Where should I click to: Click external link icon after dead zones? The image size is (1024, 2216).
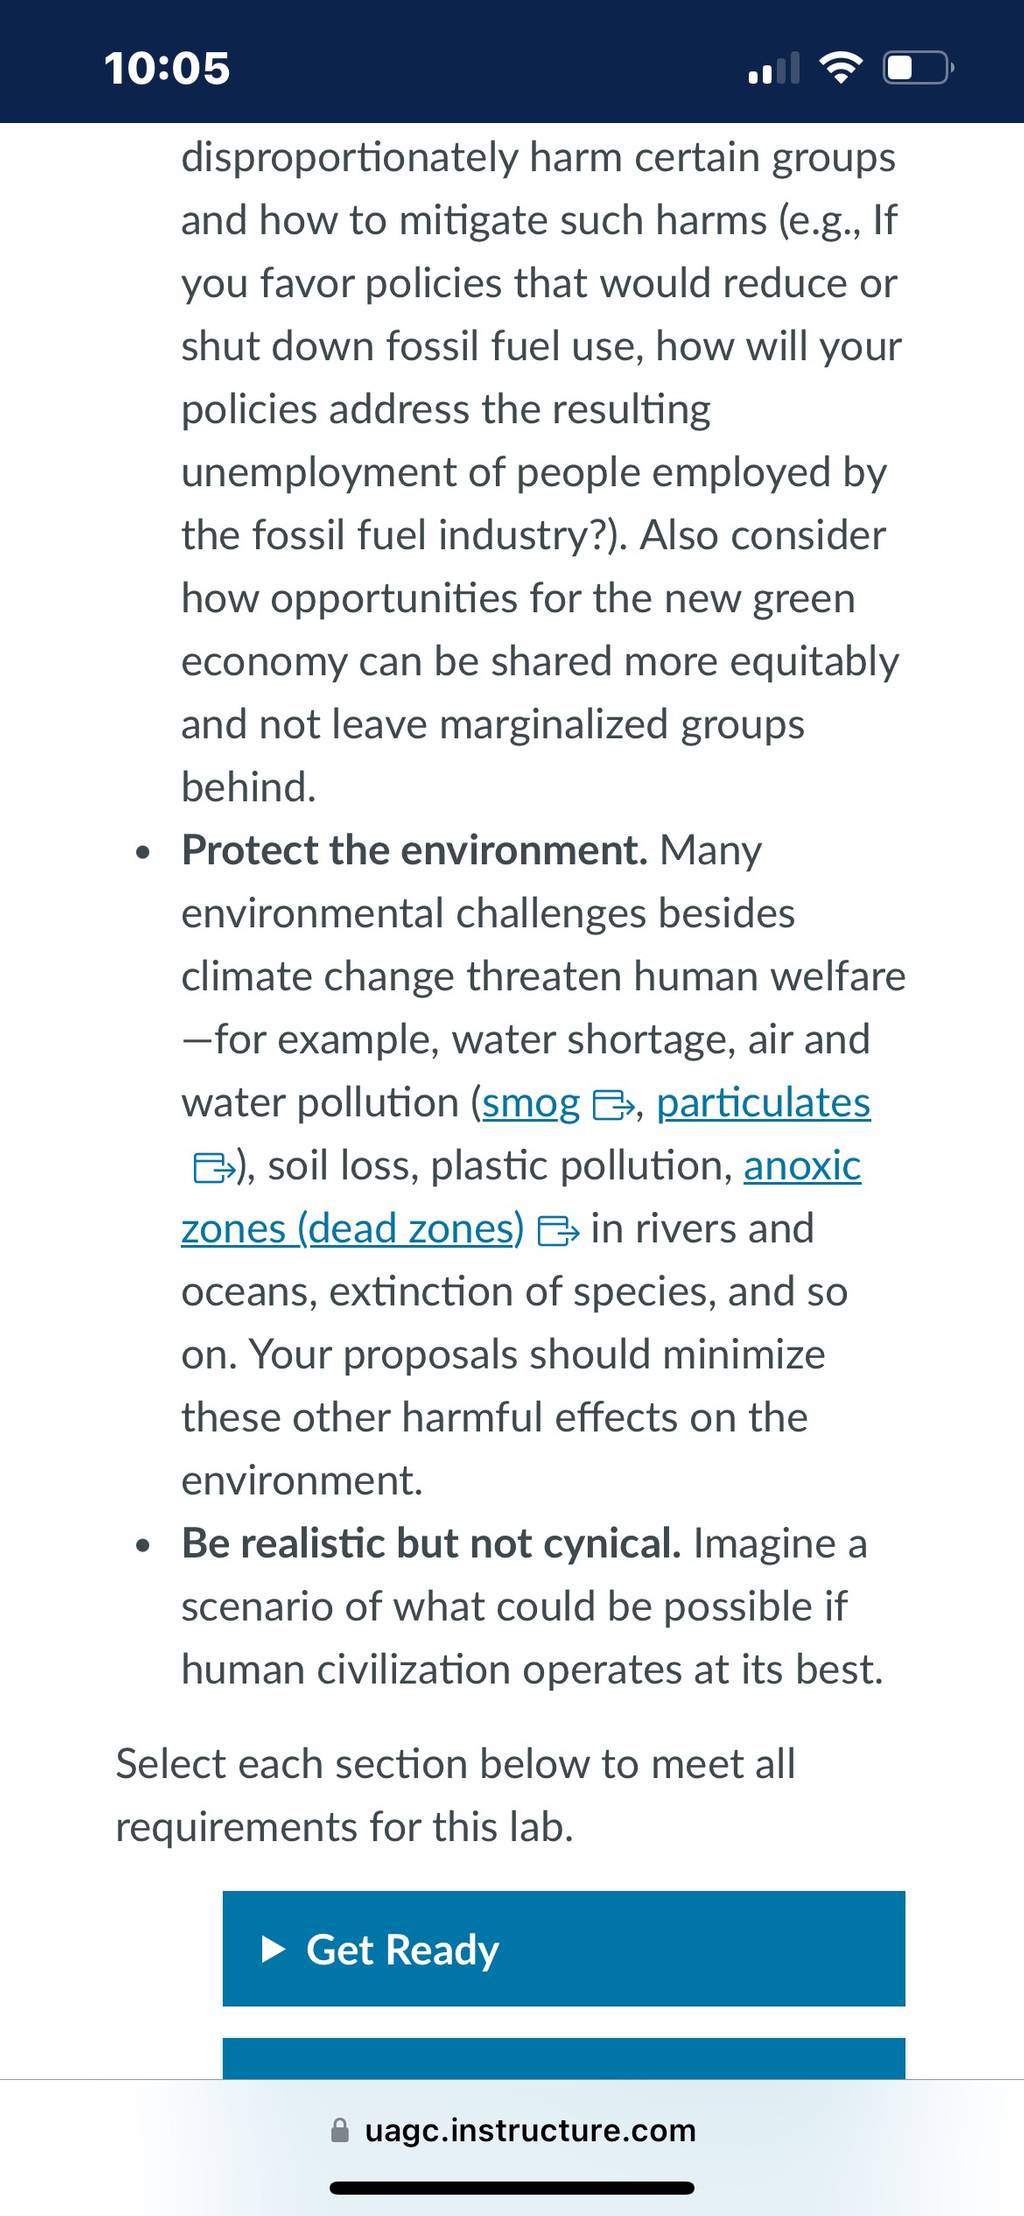558,1231
